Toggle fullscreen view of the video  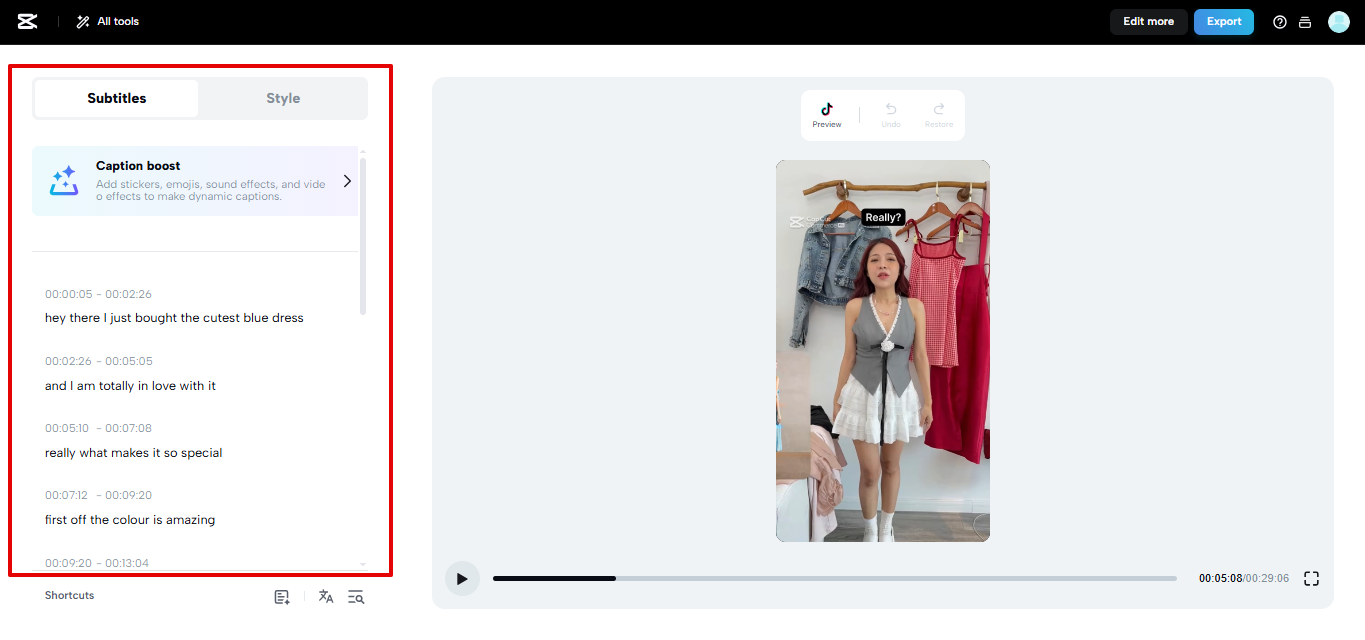point(1311,578)
